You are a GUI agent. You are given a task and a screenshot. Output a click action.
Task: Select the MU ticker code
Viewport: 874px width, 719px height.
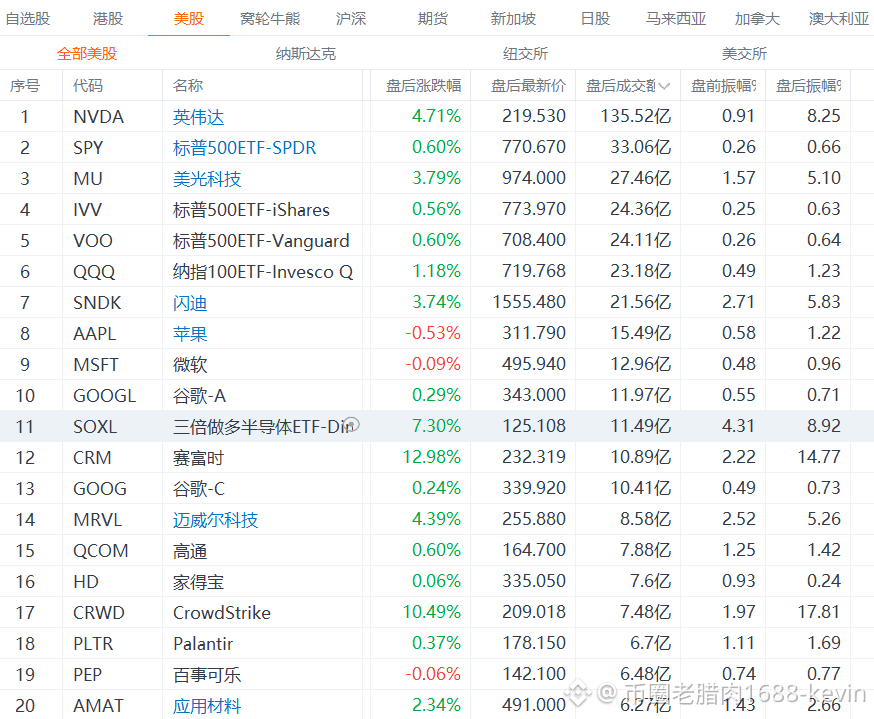[88, 179]
